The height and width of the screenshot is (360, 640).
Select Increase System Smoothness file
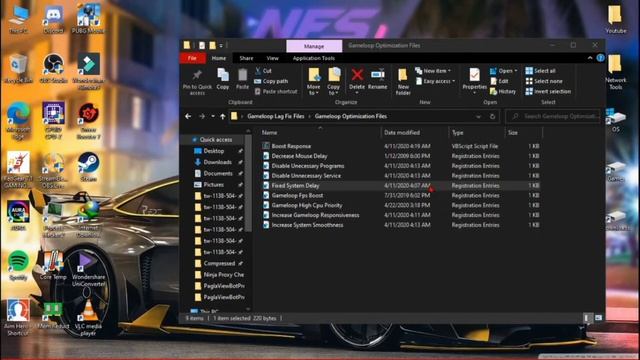[x=307, y=225]
